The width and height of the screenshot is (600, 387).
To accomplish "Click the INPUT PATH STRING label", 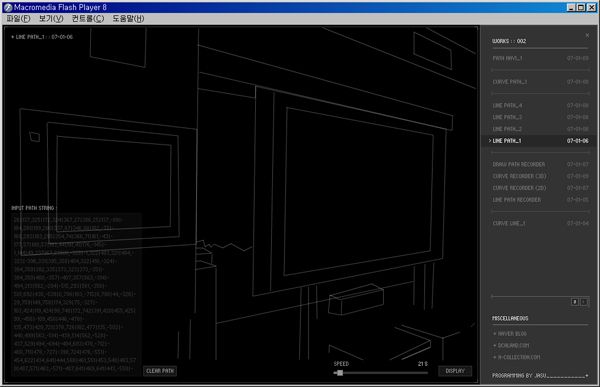I will click(x=33, y=208).
